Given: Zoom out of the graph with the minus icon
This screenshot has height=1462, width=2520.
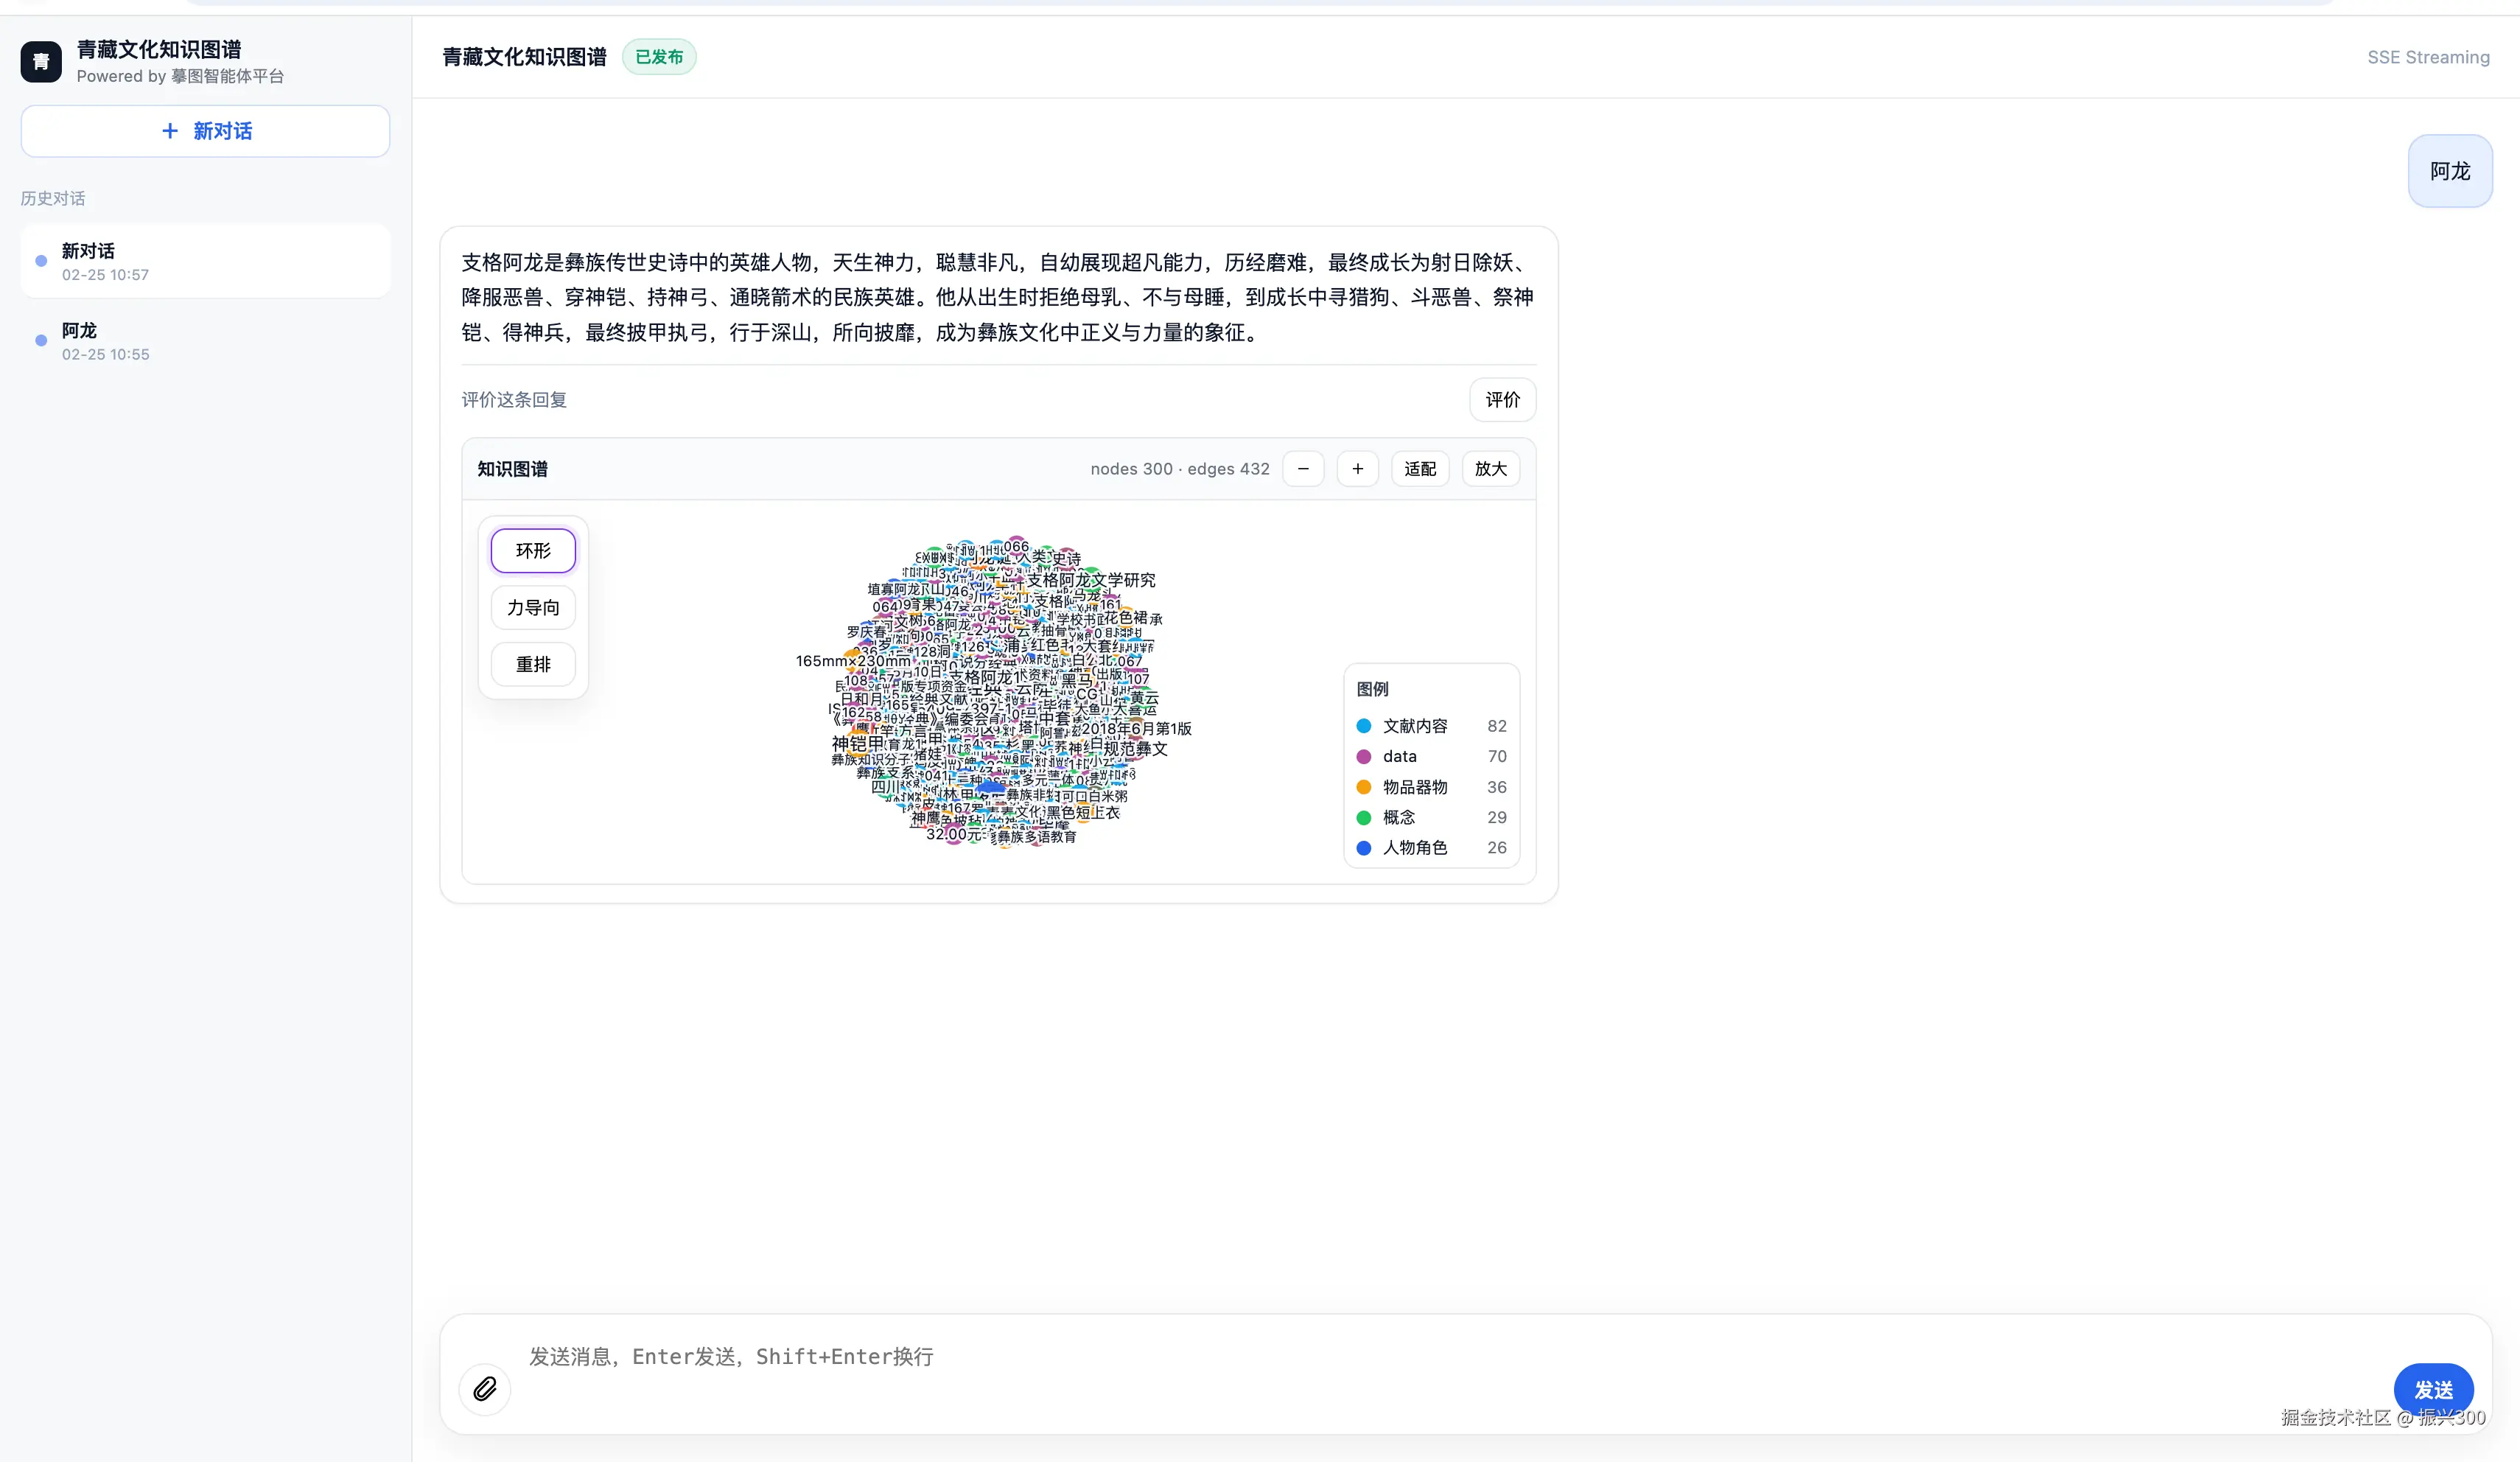Looking at the screenshot, I should coord(1303,468).
